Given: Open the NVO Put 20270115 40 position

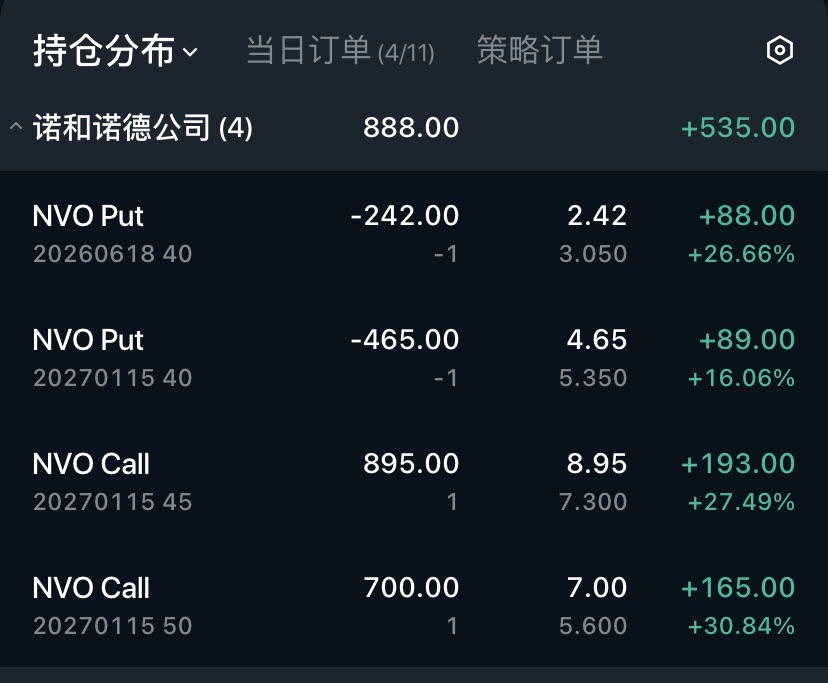Looking at the screenshot, I should (112, 357).
